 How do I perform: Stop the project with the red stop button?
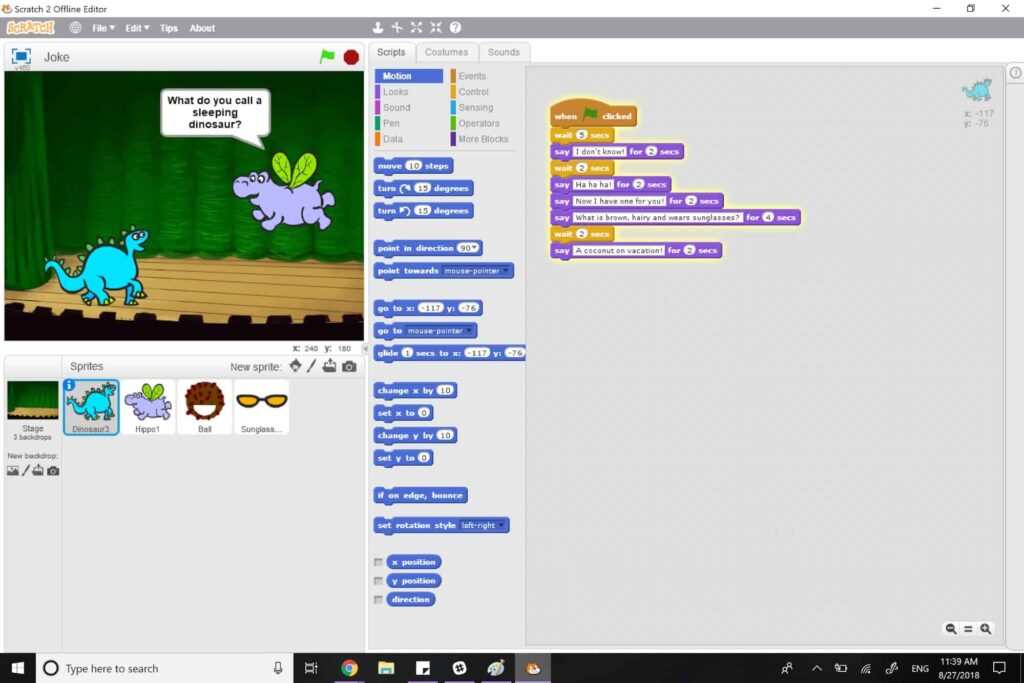pos(351,57)
